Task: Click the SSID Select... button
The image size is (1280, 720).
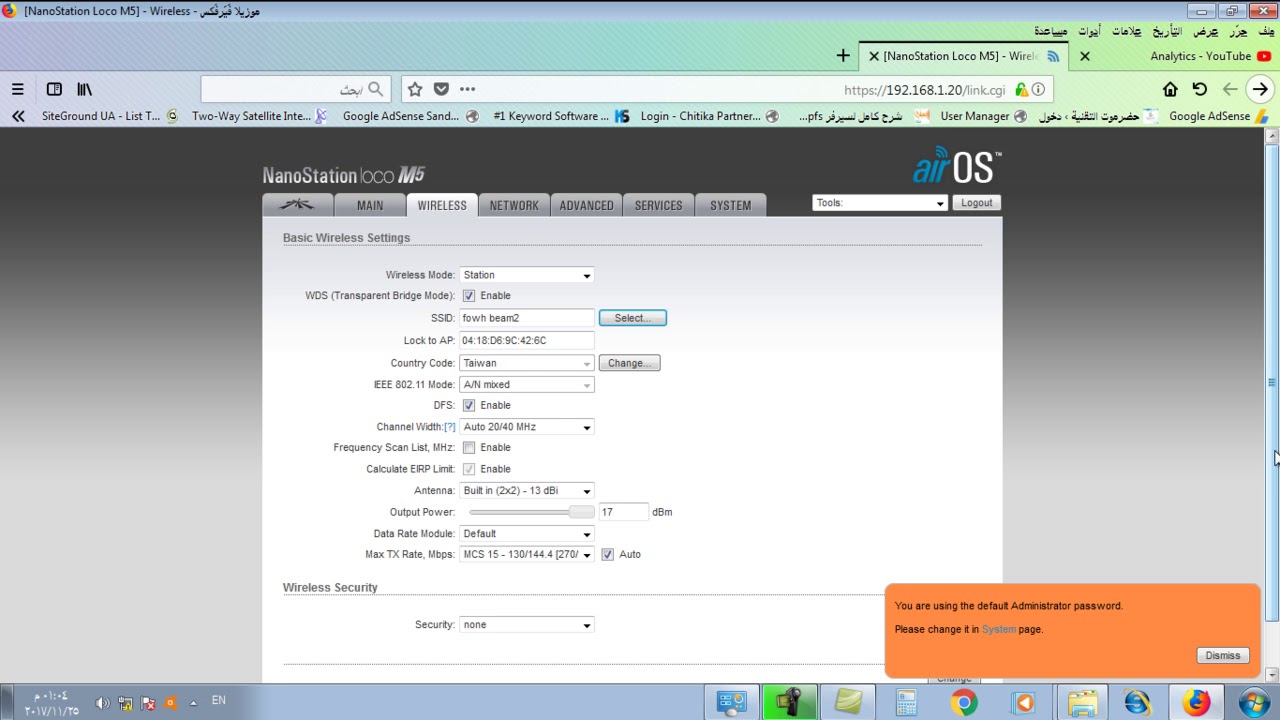Action: tap(633, 318)
